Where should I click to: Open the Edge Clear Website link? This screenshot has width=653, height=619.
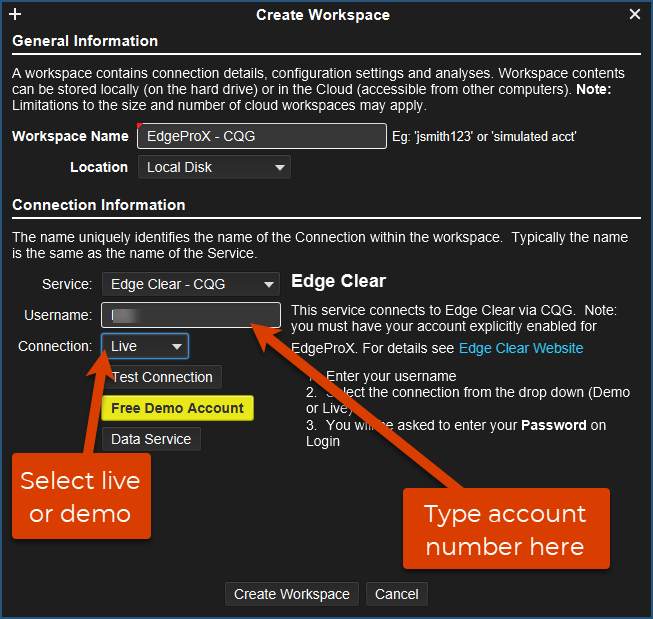click(x=521, y=348)
